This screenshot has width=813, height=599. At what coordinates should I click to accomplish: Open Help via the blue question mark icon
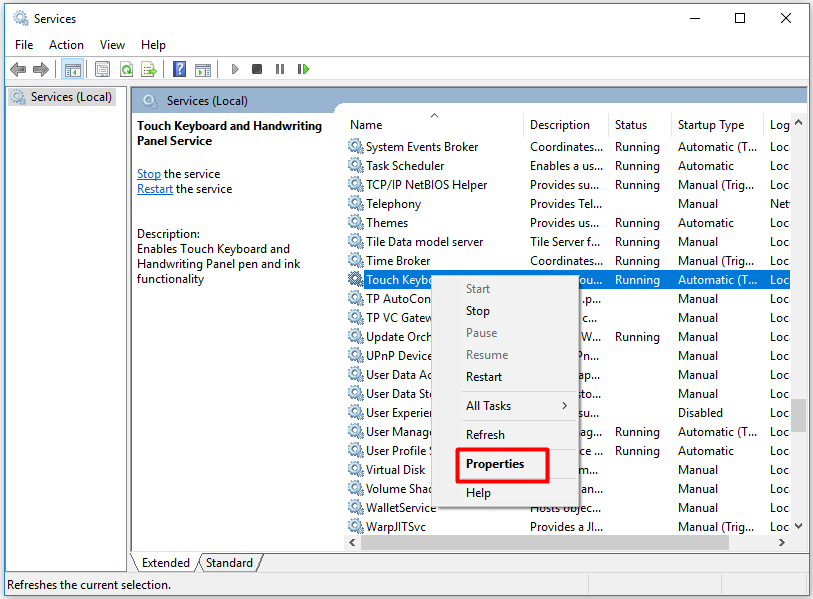coord(179,69)
